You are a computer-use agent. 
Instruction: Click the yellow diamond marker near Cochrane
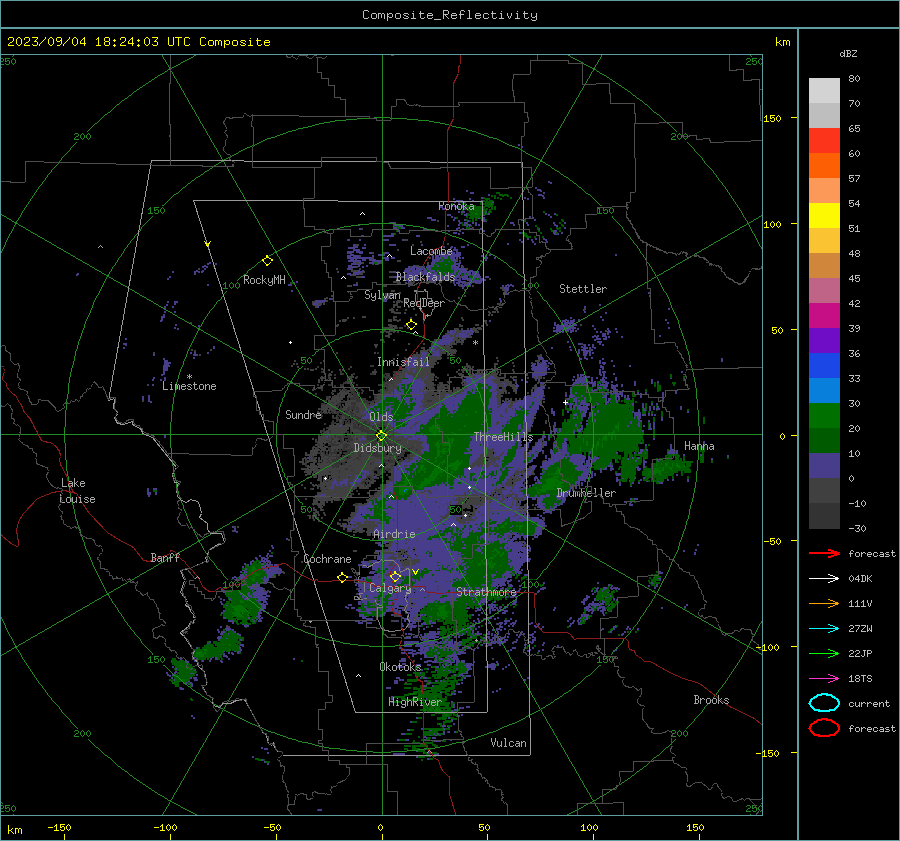click(x=343, y=577)
